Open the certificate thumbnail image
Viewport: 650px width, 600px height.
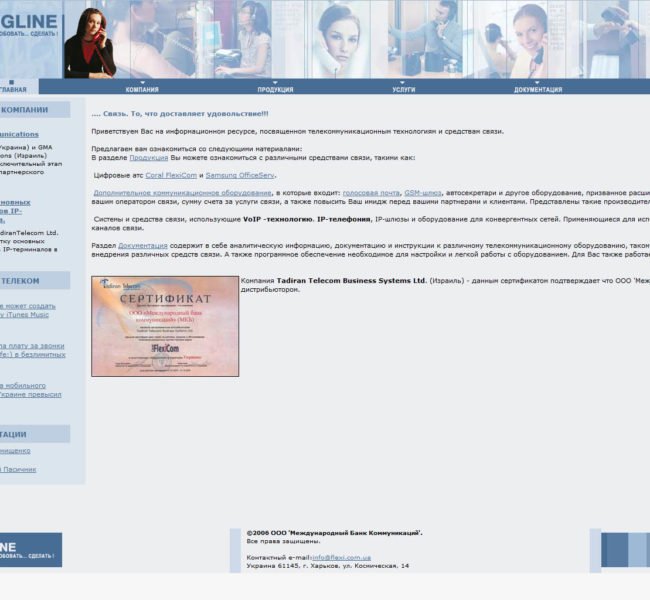165,326
